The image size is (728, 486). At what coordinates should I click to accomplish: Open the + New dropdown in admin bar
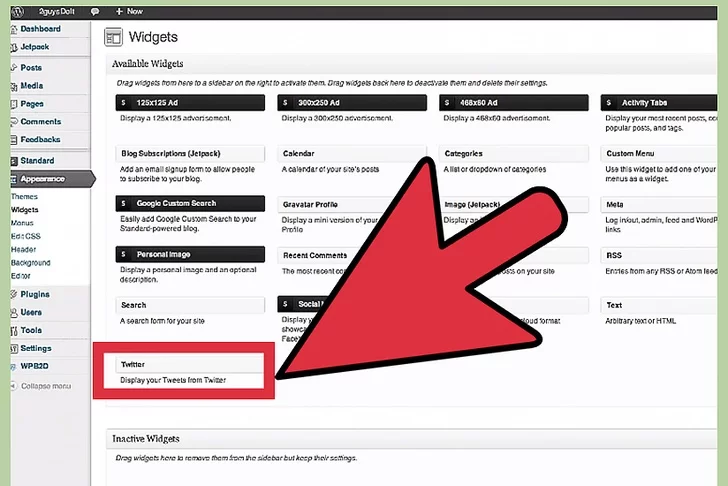pyautogui.click(x=127, y=10)
